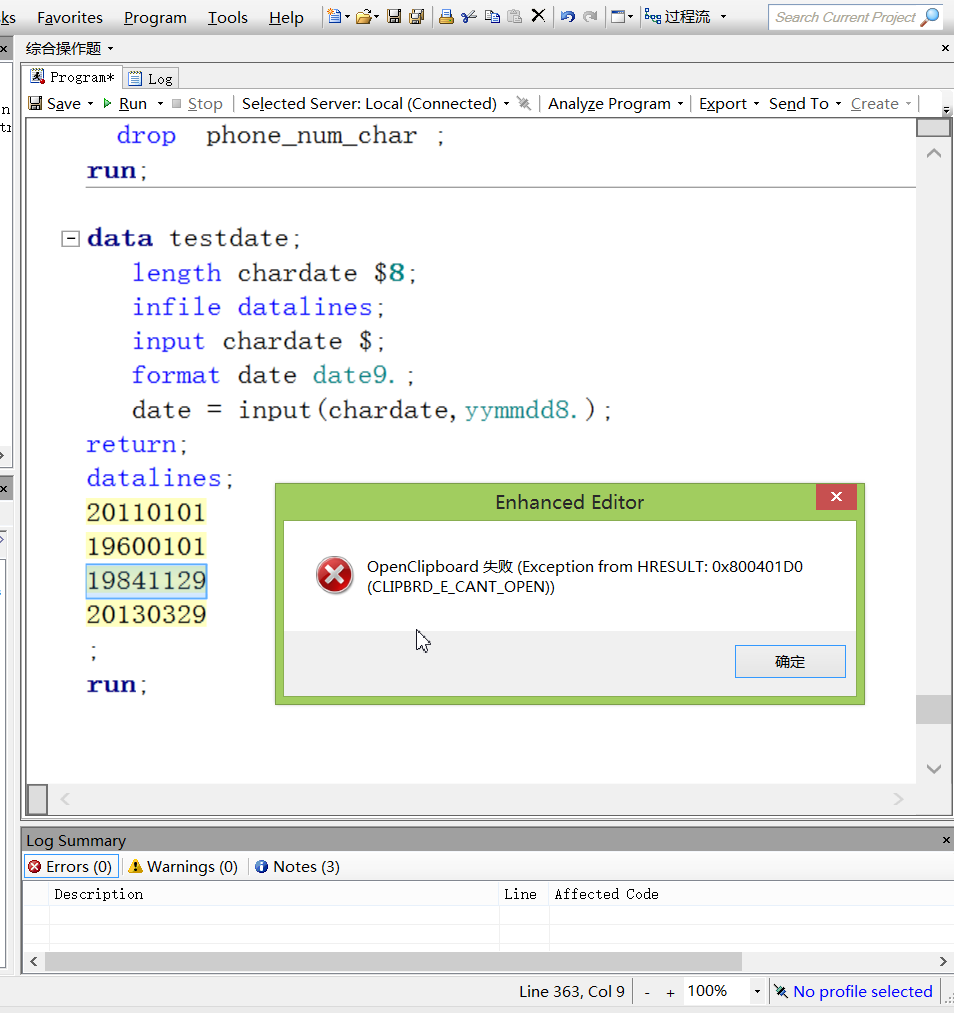Click the Copy icon in the toolbar
The image size is (954, 1013).
pos(492,16)
